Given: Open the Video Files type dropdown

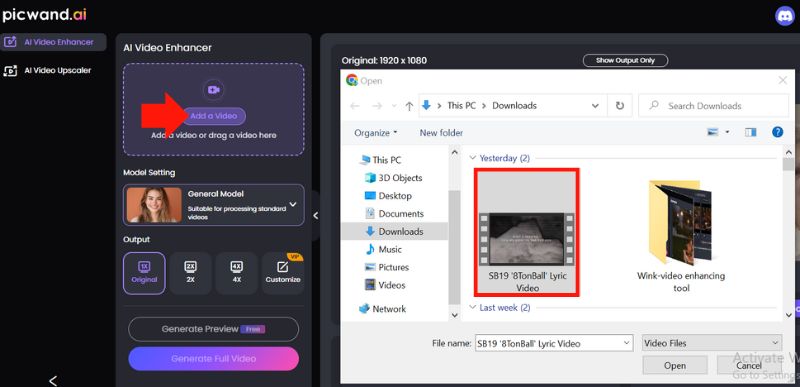Looking at the screenshot, I should [x=712, y=343].
